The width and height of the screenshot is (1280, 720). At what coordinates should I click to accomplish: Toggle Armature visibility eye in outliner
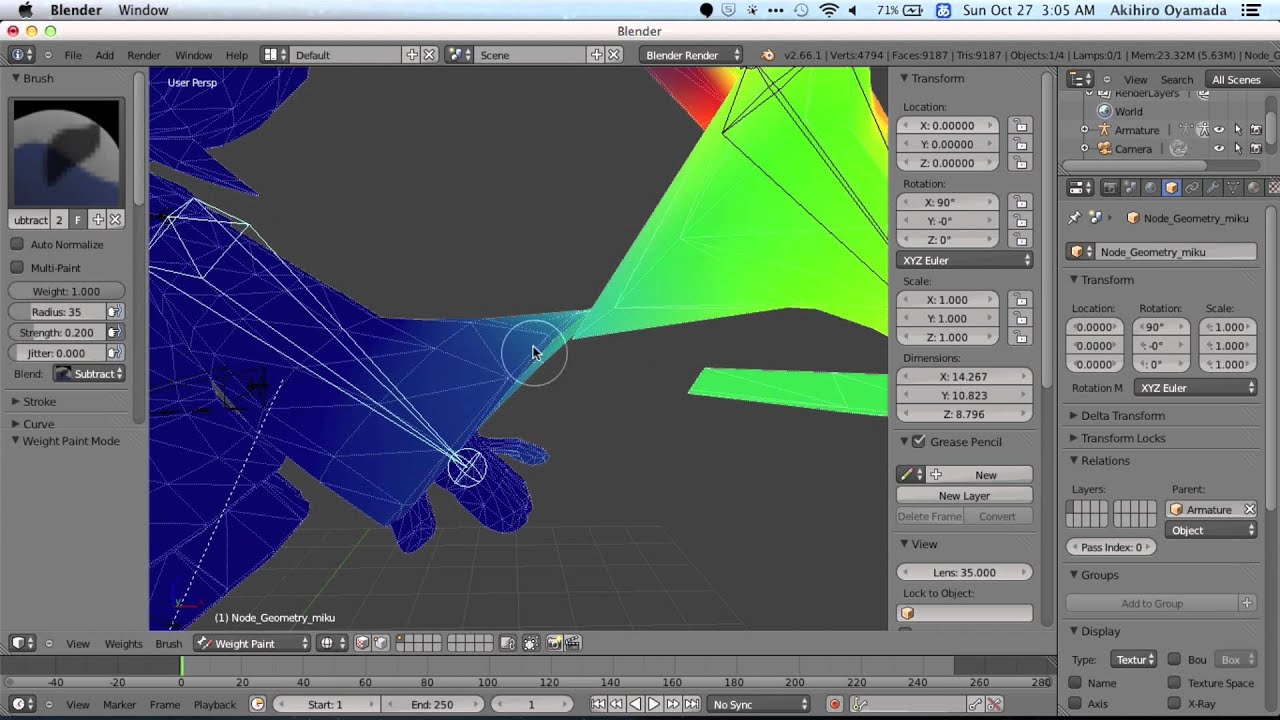[x=1219, y=130]
